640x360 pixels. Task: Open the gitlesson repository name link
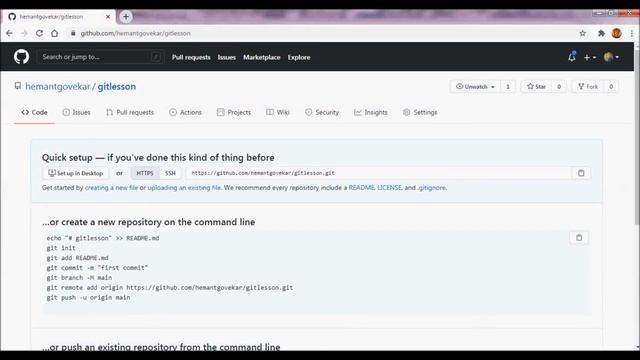point(117,87)
